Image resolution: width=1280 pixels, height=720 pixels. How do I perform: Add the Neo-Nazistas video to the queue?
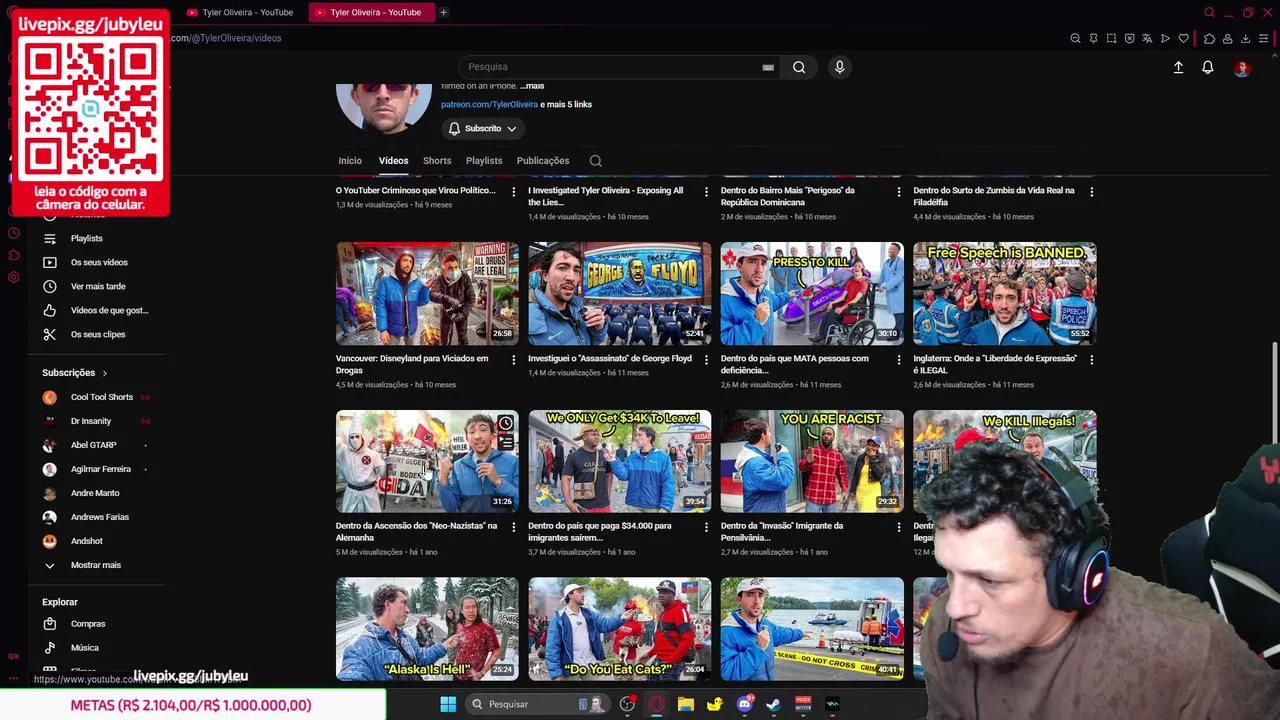coord(506,443)
